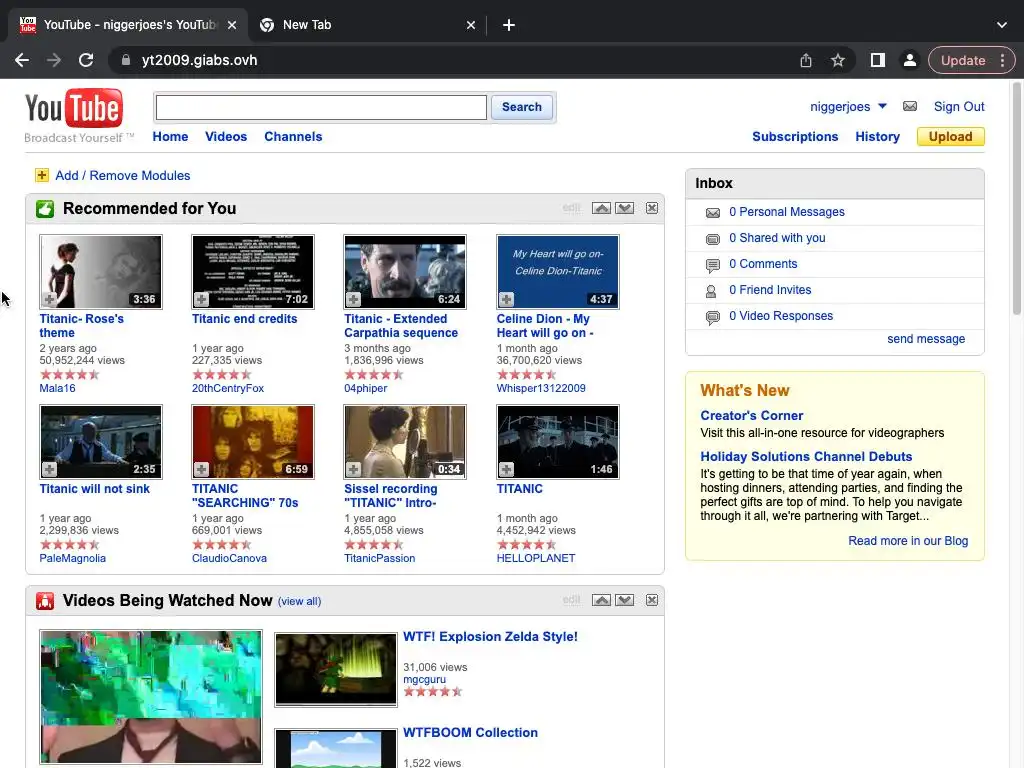Open uploader TitanicPassion channel
Viewport: 1024px width, 768px height.
pos(379,558)
